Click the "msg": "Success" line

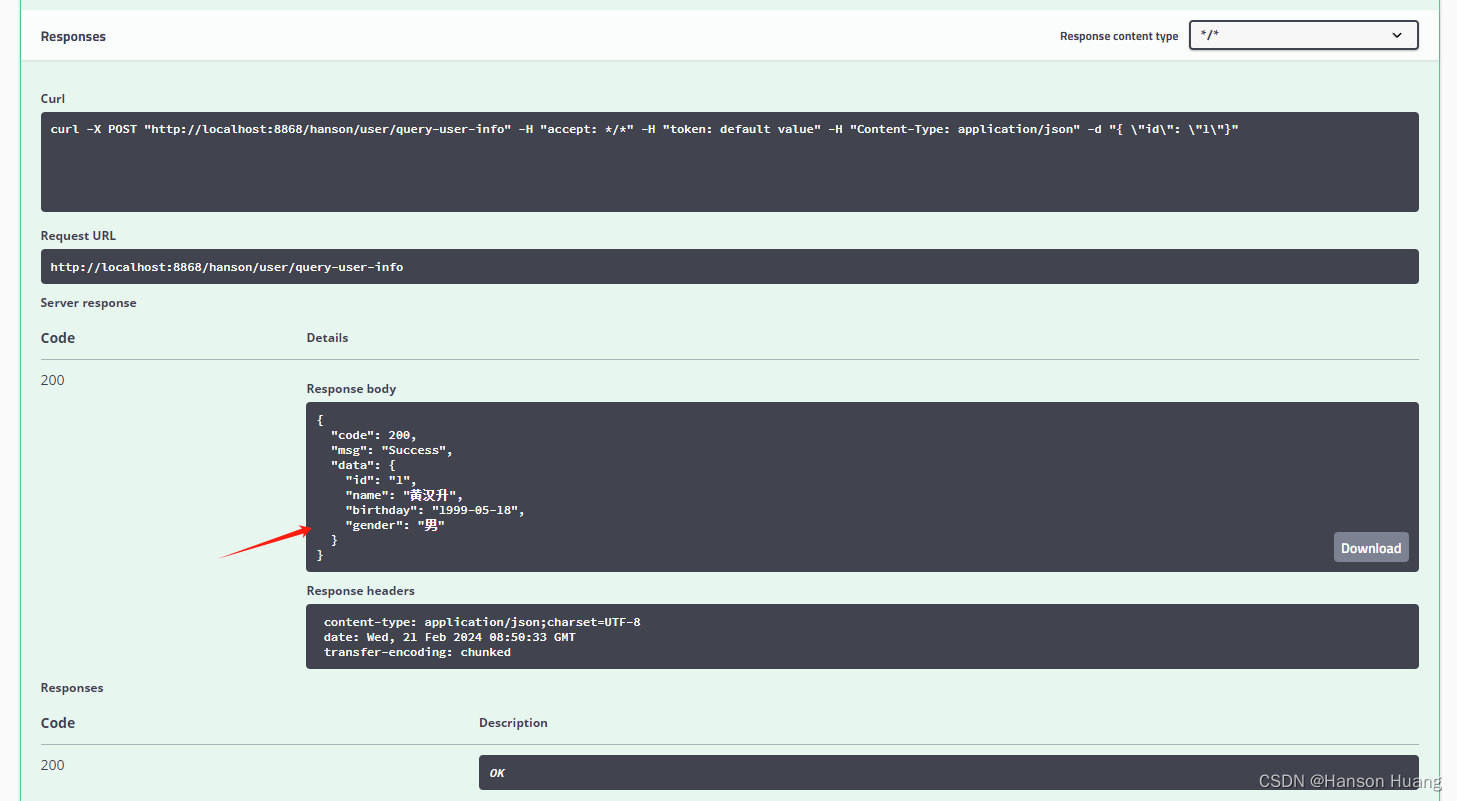pos(392,450)
